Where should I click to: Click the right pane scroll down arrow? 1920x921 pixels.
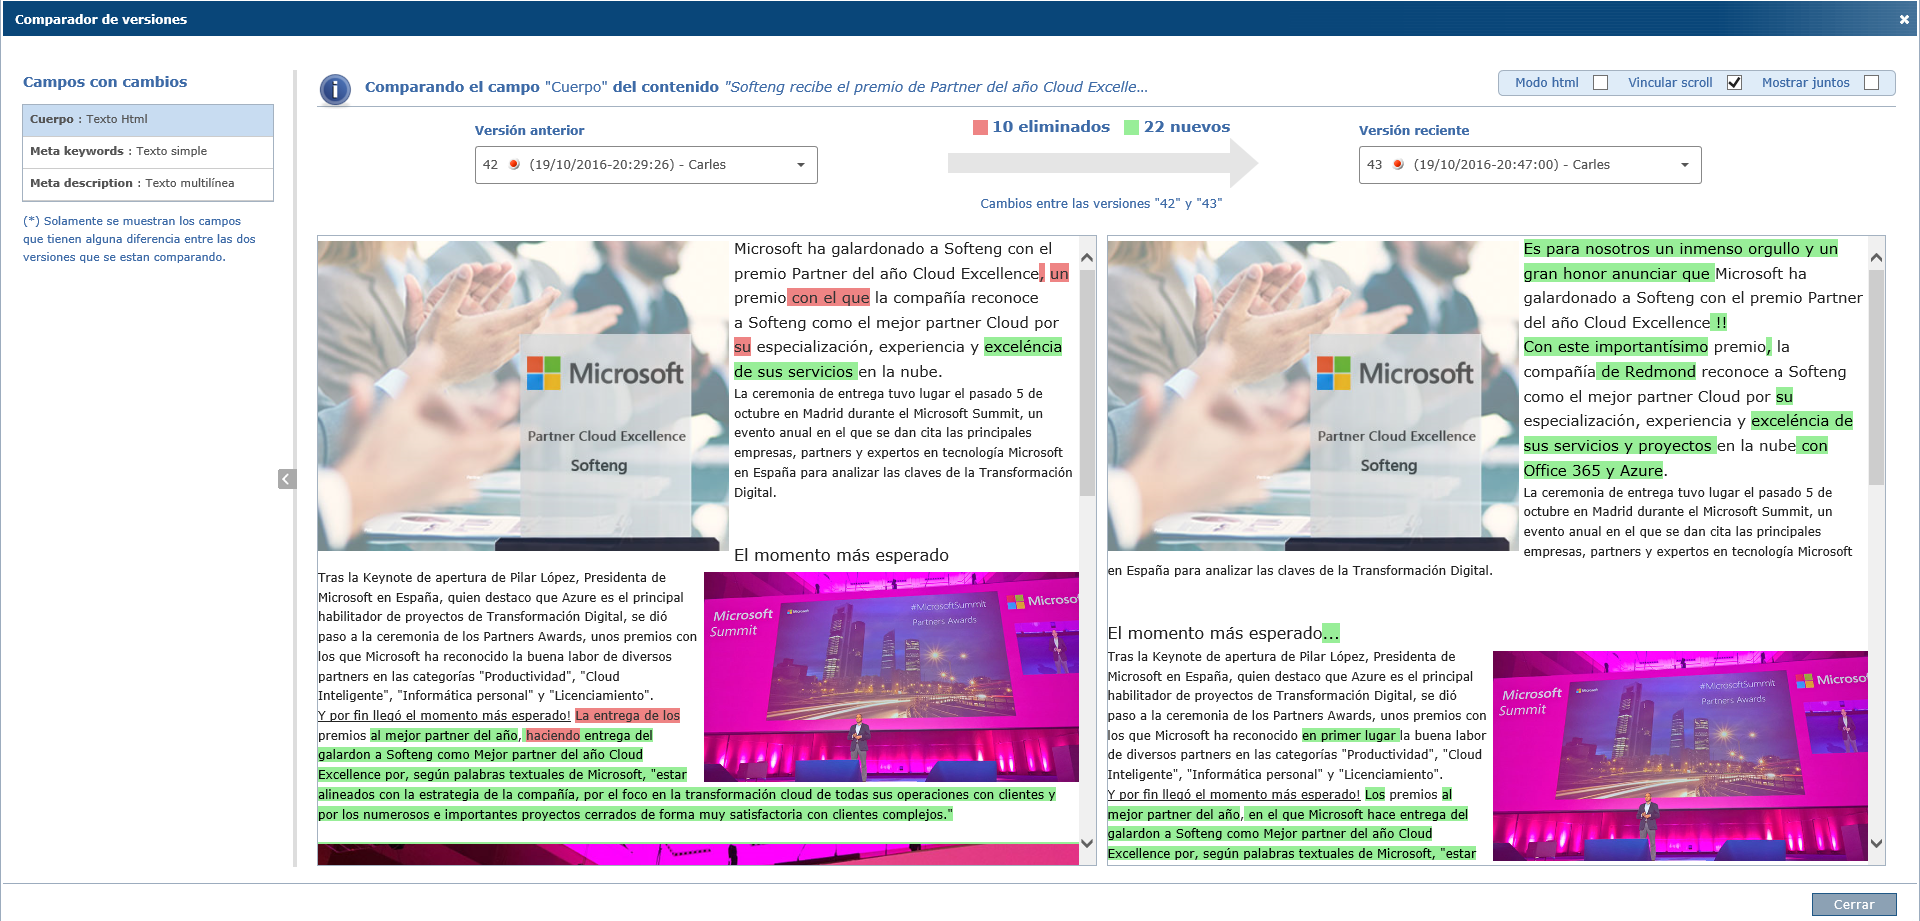[1876, 844]
